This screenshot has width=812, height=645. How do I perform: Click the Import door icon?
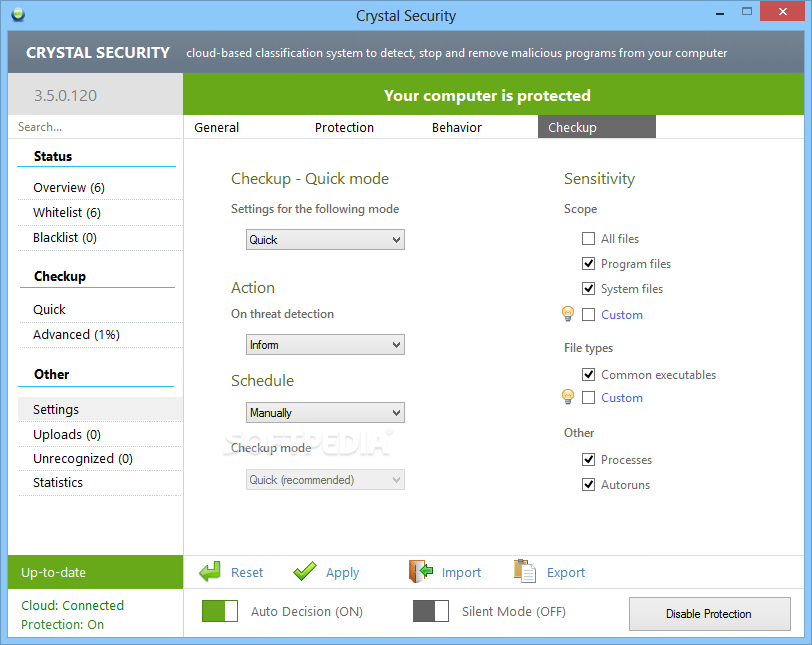pyautogui.click(x=420, y=571)
